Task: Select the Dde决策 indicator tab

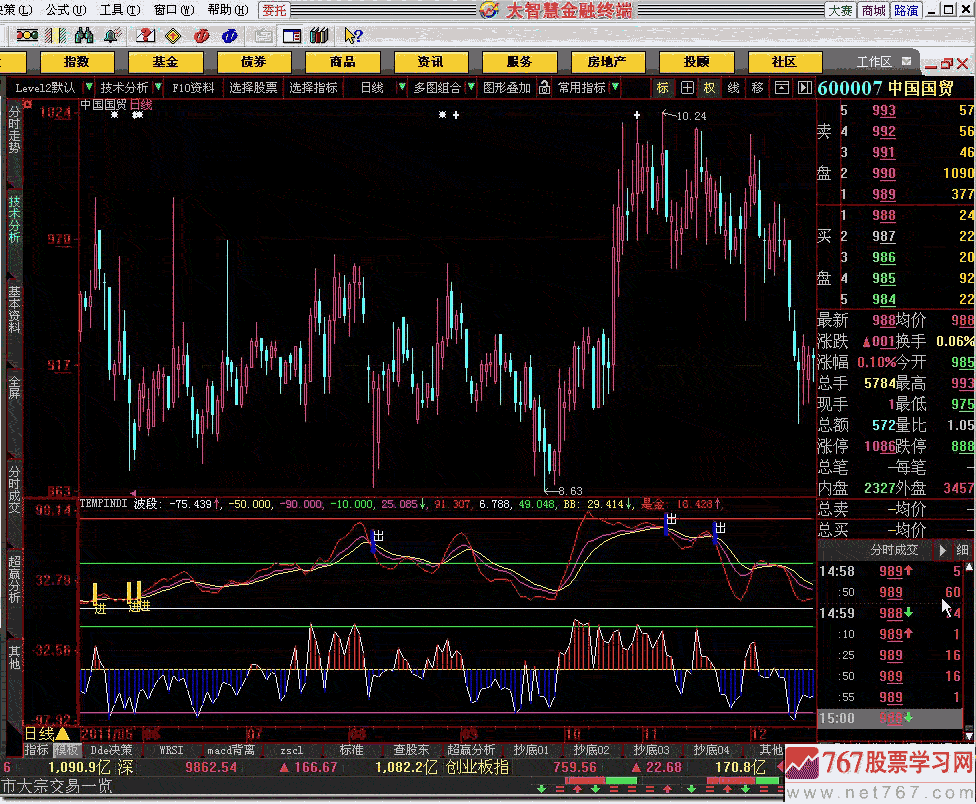Action: [111, 750]
